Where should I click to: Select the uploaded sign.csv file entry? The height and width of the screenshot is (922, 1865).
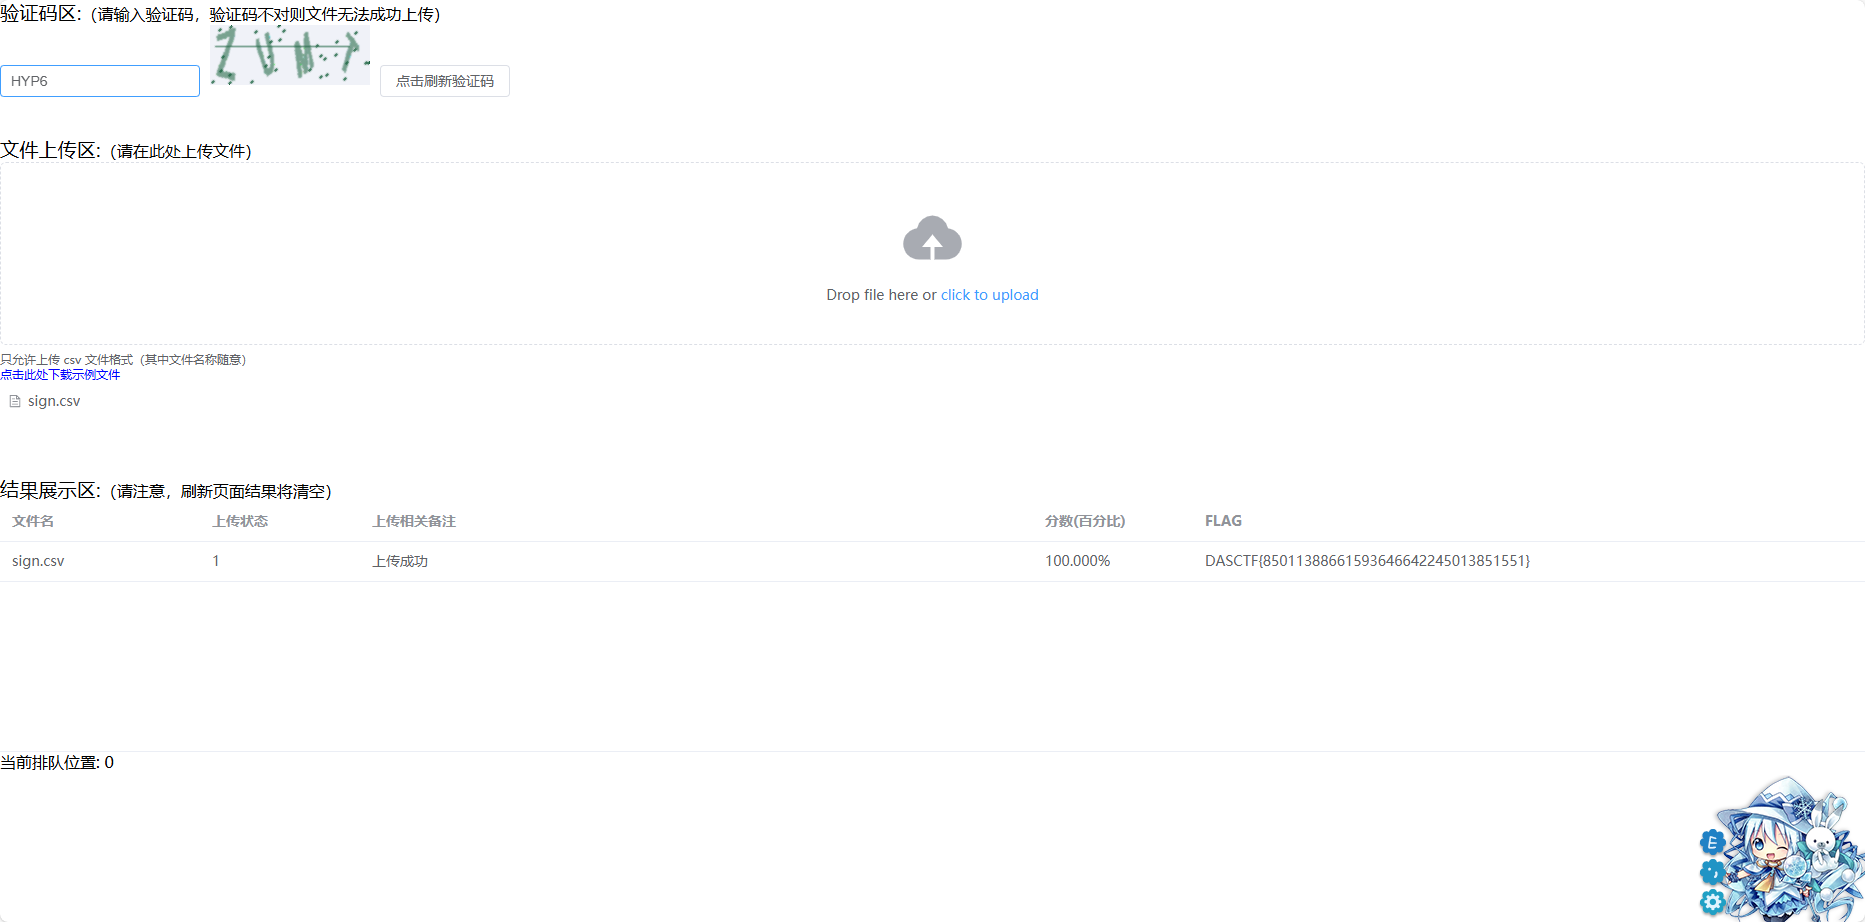coord(54,401)
